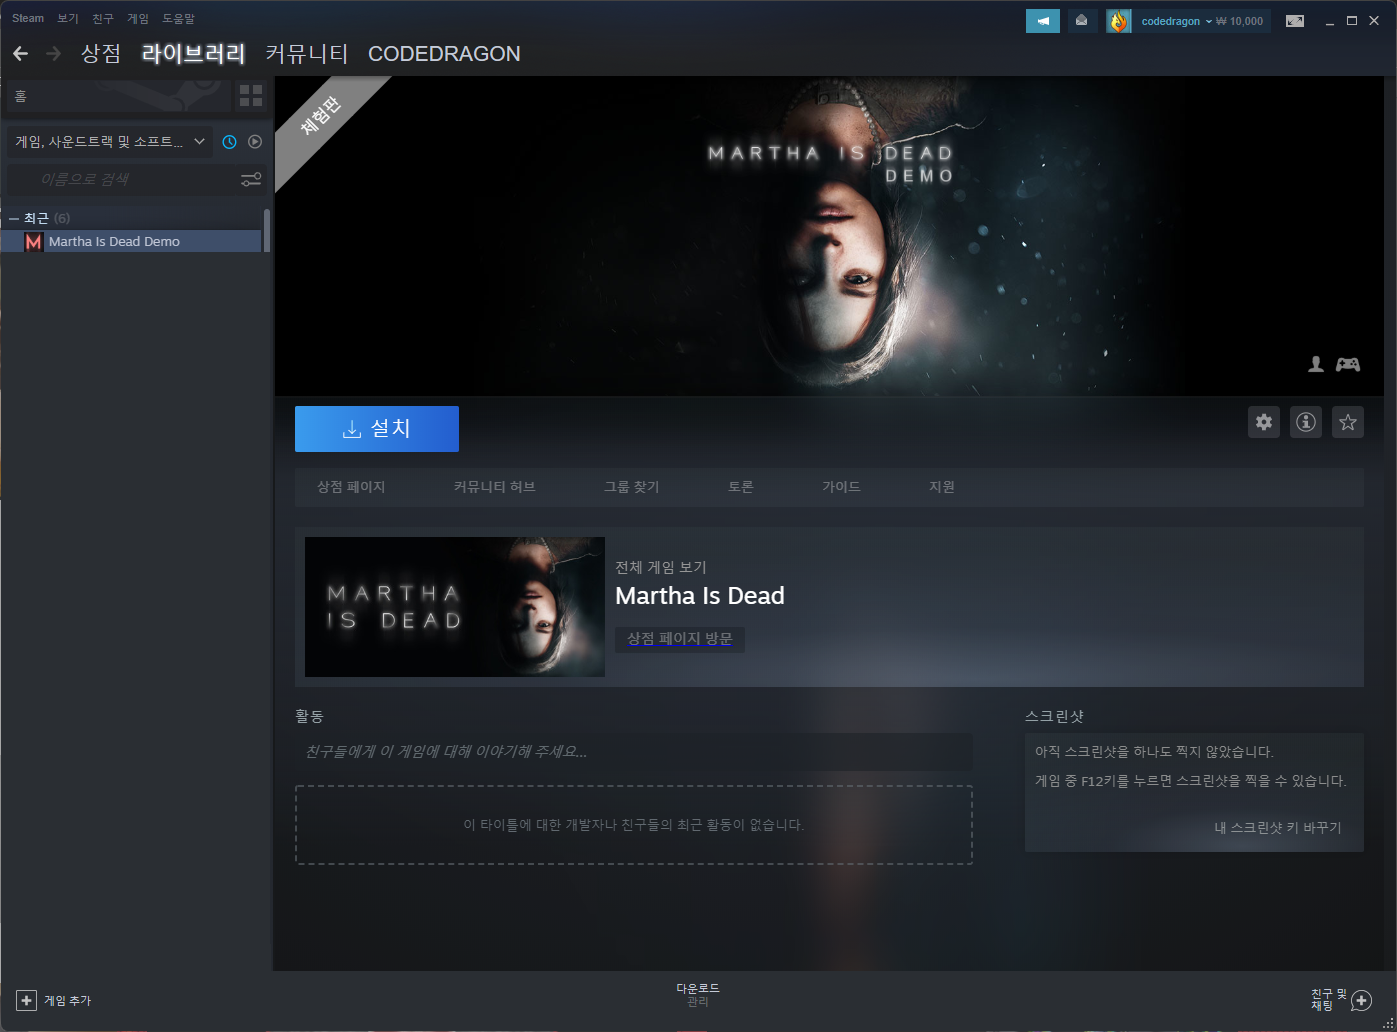Switch library to grid view icon
The height and width of the screenshot is (1032, 1397).
coord(251,96)
